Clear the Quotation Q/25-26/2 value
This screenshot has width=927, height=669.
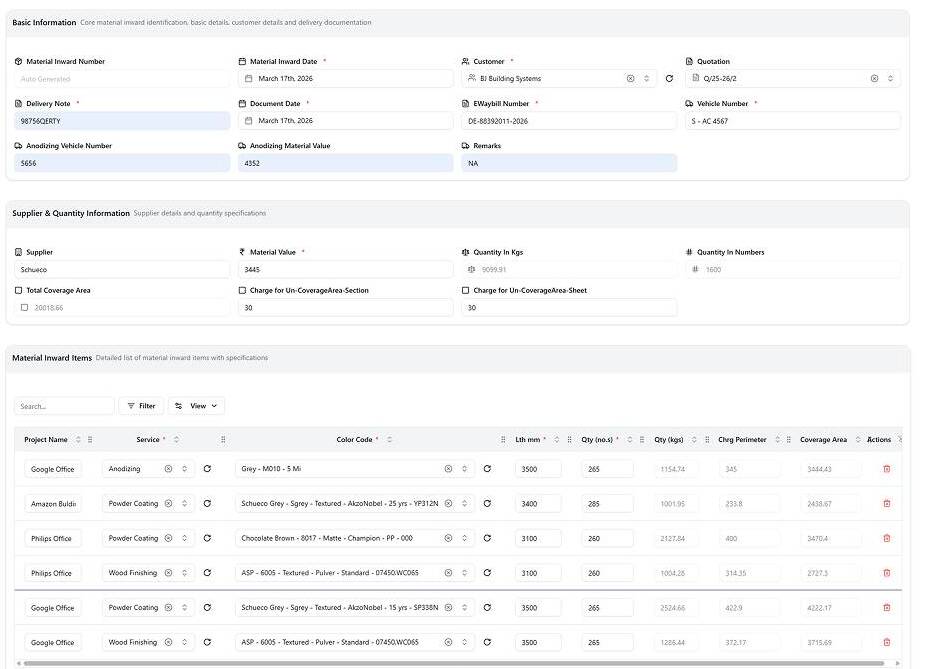[x=874, y=79]
